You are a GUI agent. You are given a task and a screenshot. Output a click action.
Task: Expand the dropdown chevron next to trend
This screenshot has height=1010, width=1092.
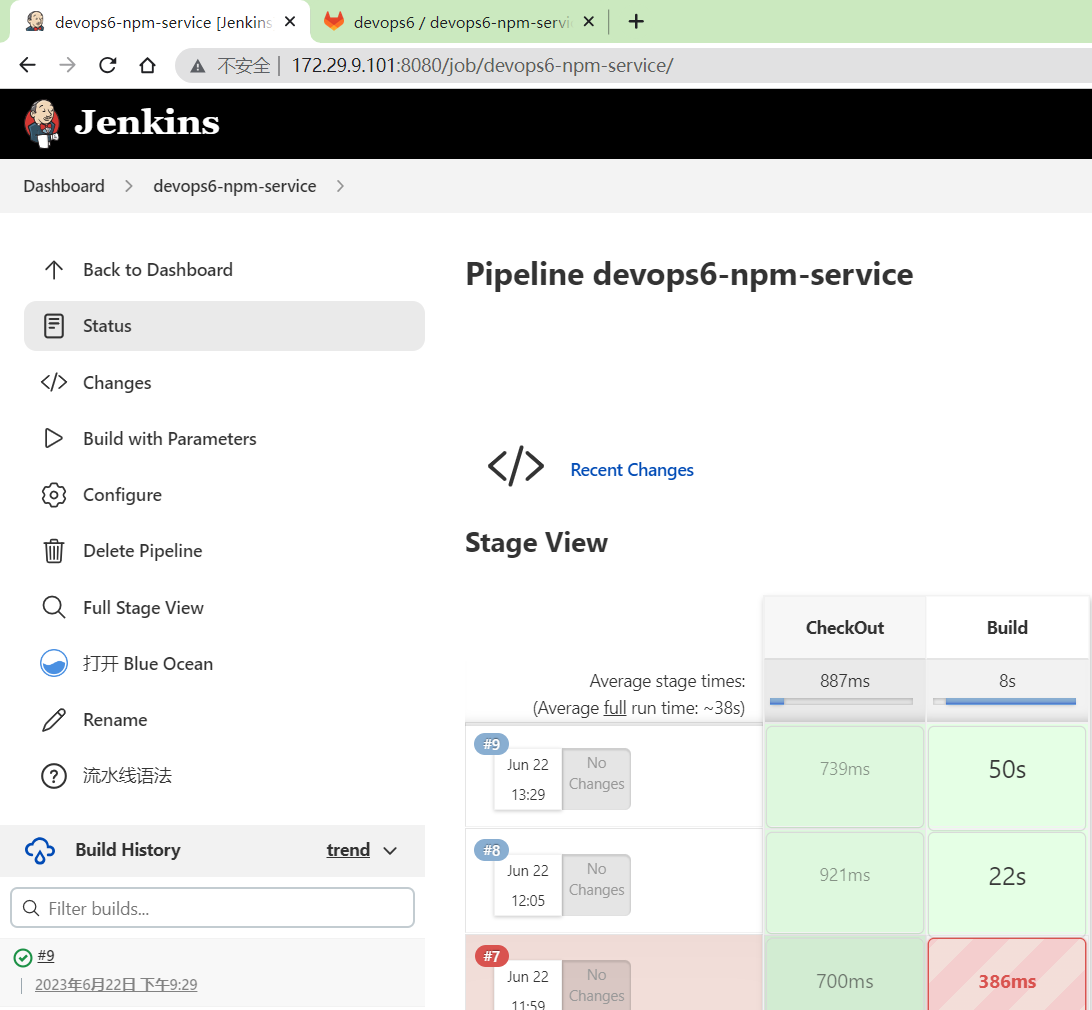[390, 850]
